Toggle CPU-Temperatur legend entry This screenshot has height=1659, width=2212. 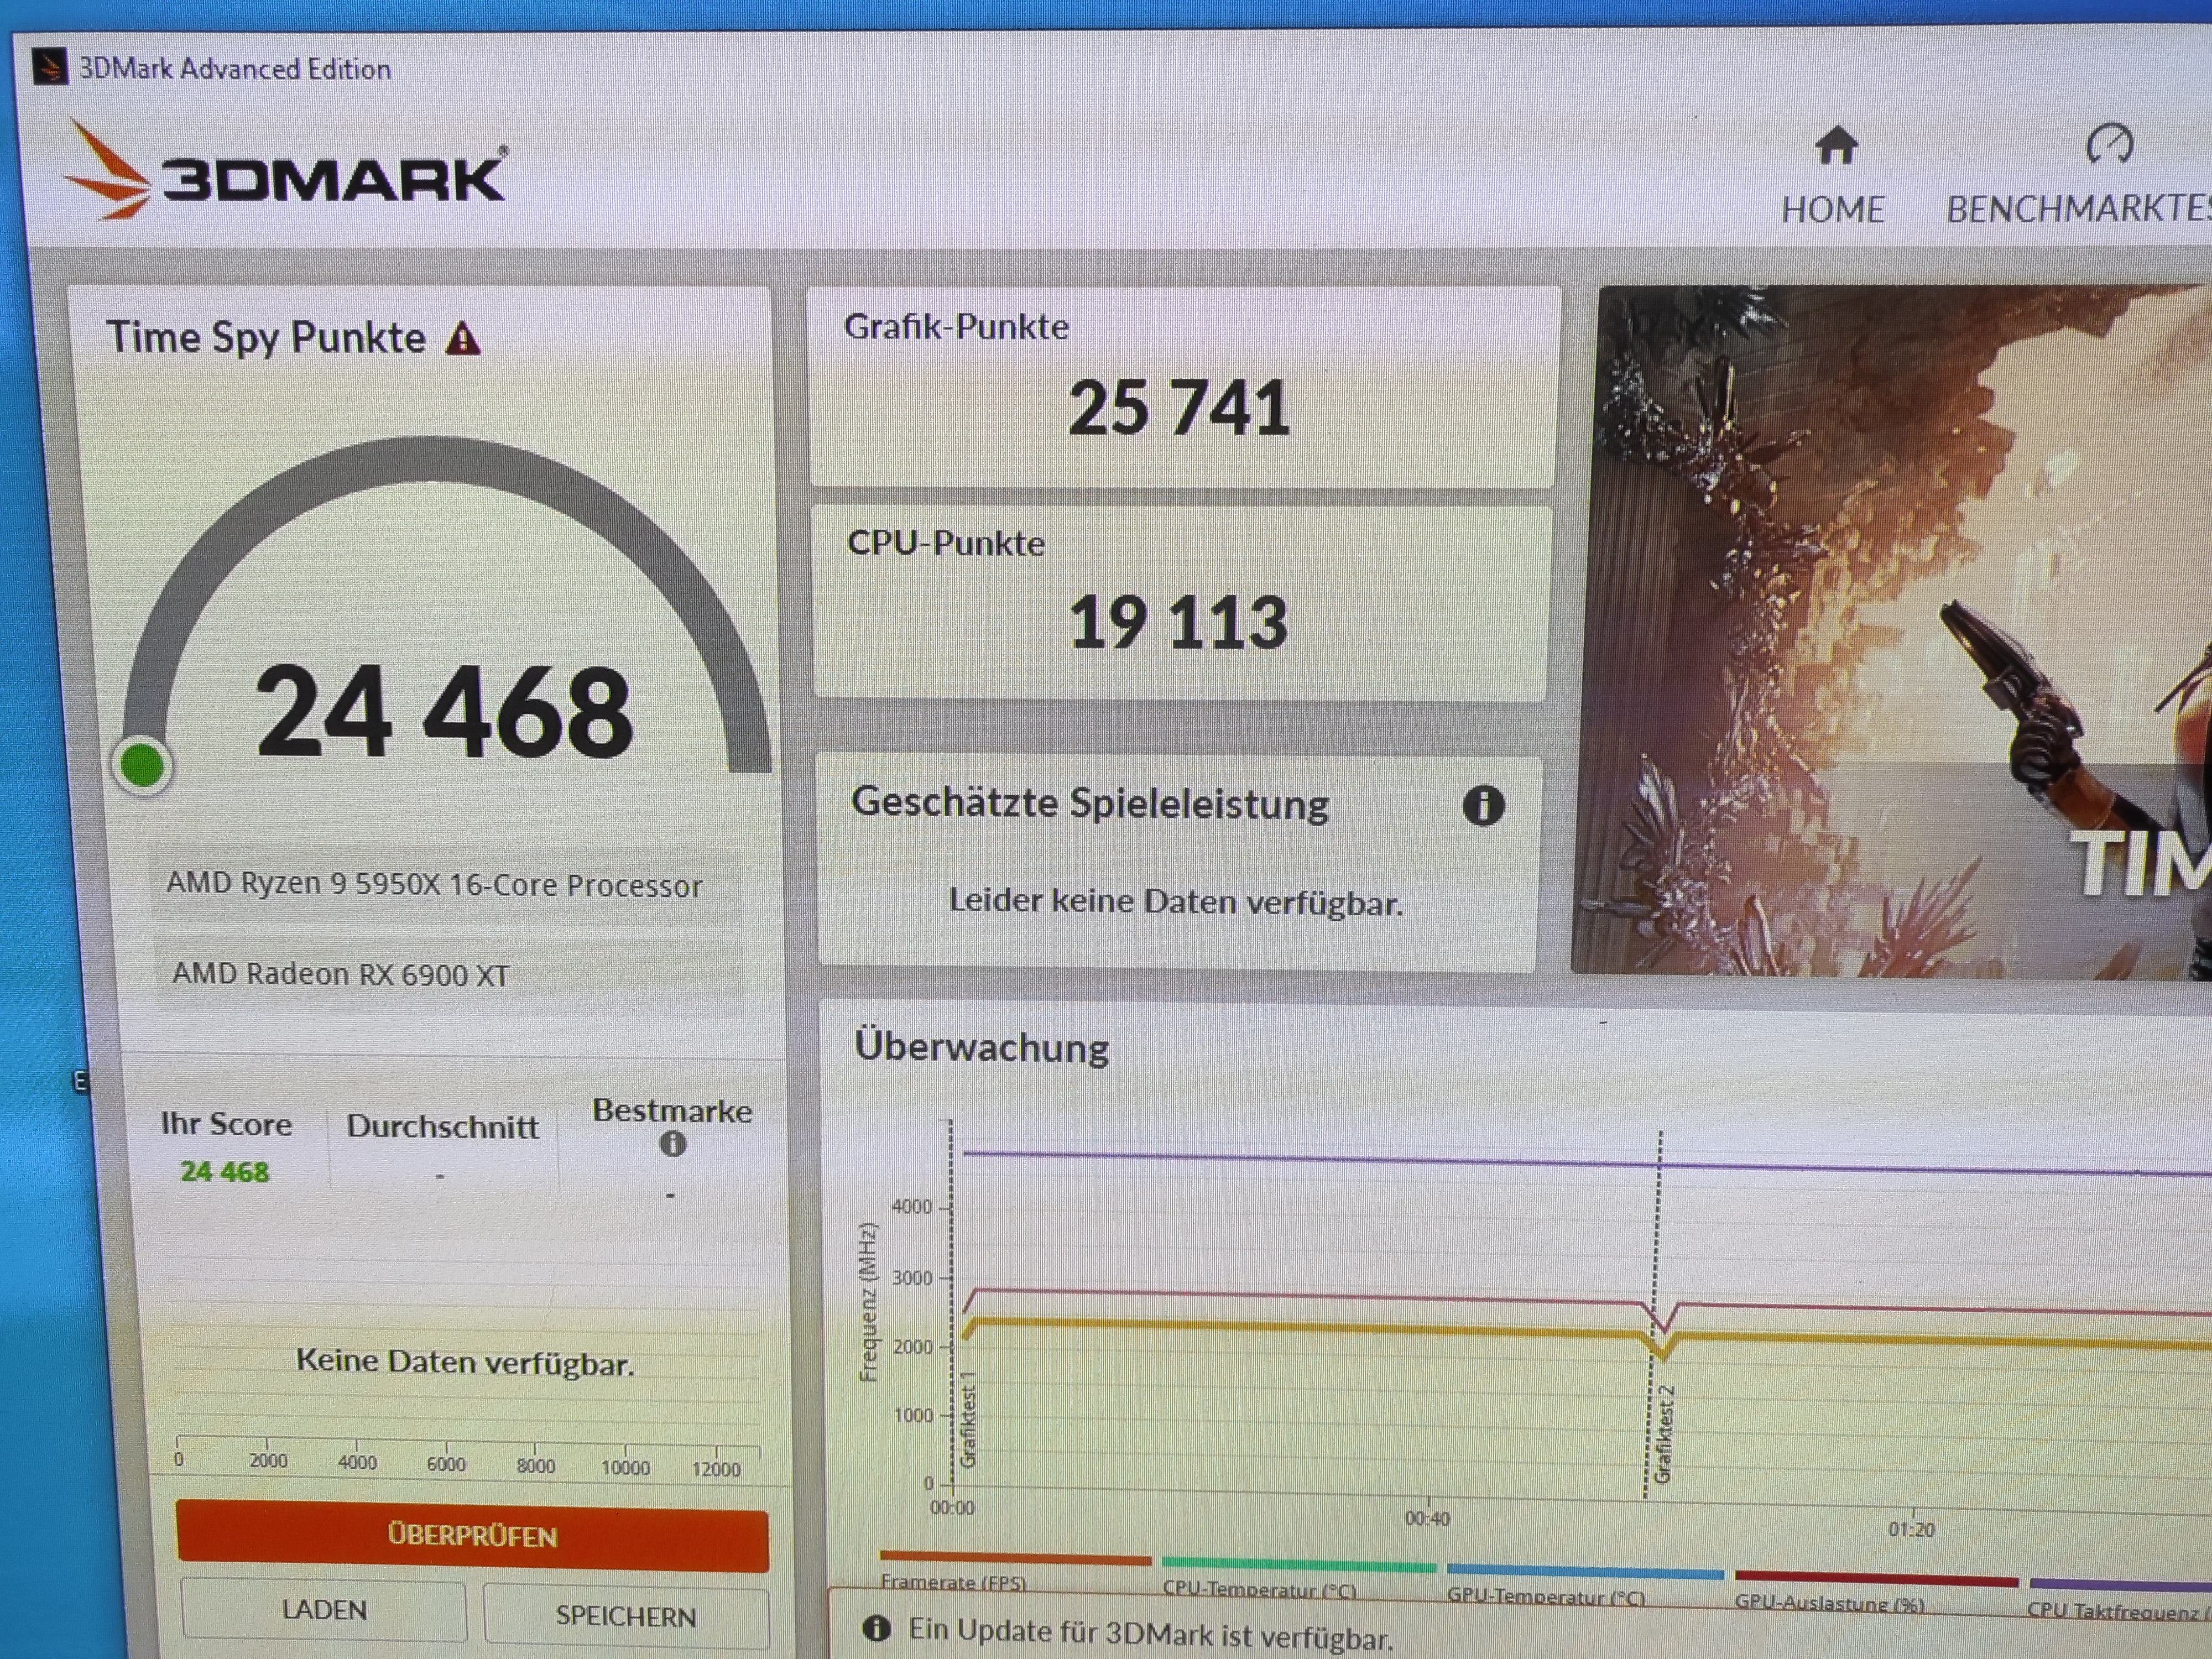(x=1259, y=1589)
